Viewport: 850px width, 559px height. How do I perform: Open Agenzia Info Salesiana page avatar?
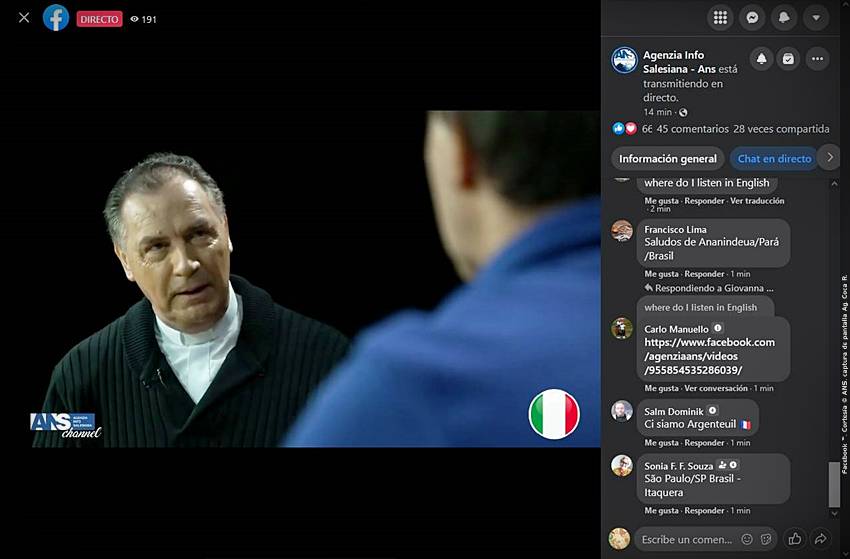pyautogui.click(x=624, y=60)
